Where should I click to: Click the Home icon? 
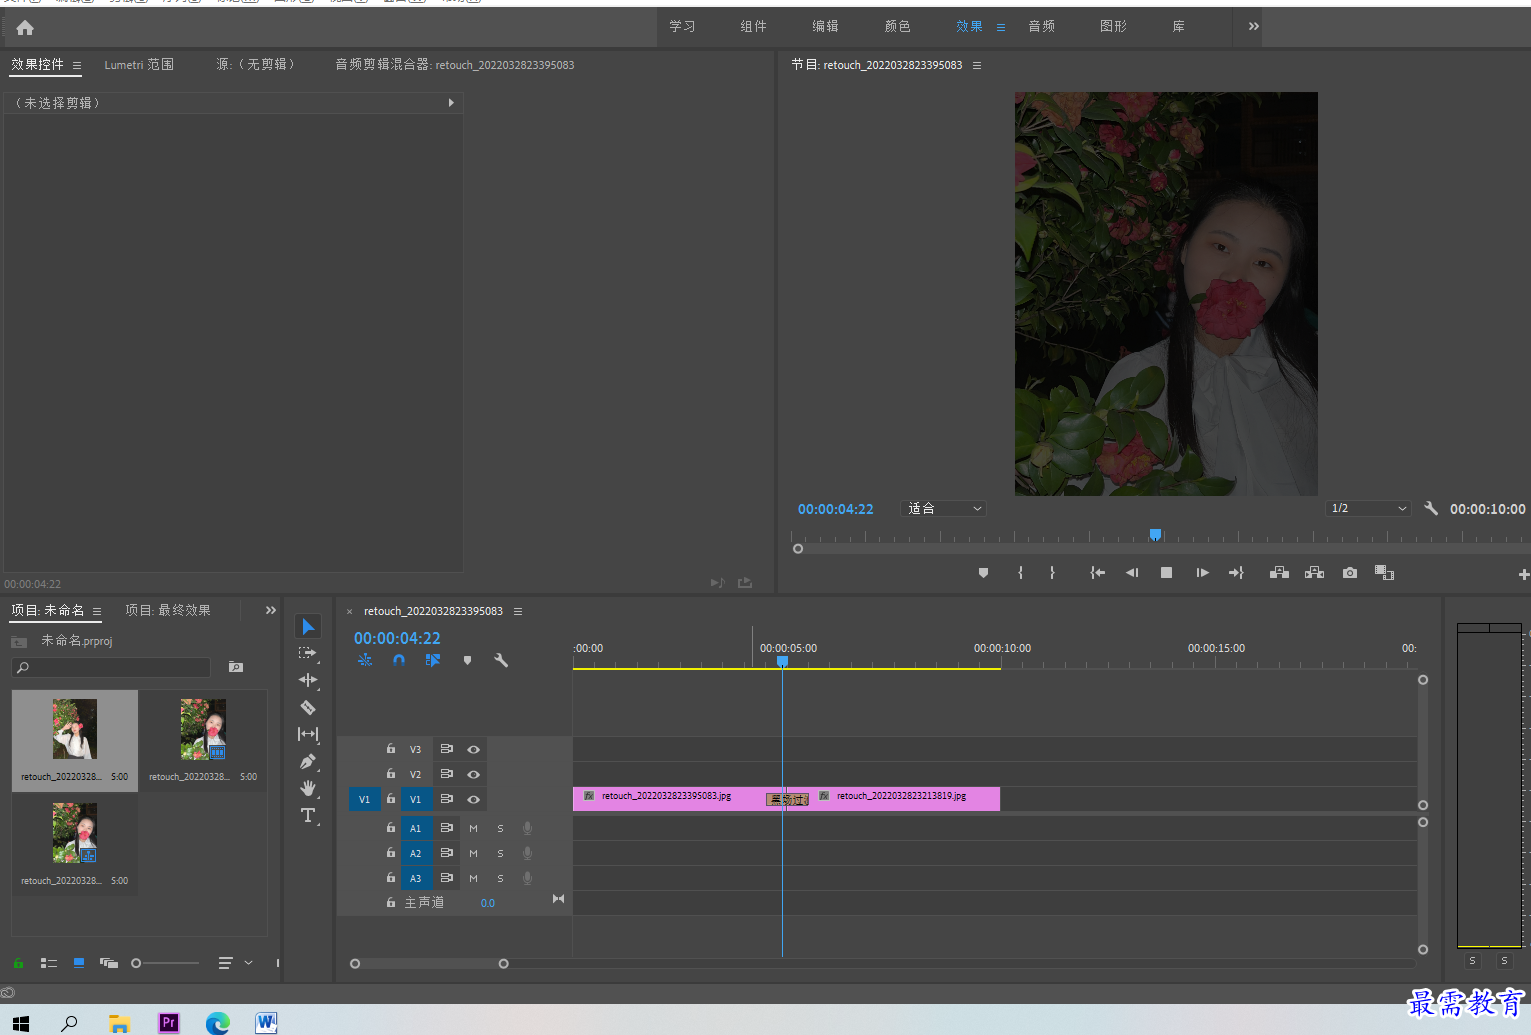[x=25, y=28]
